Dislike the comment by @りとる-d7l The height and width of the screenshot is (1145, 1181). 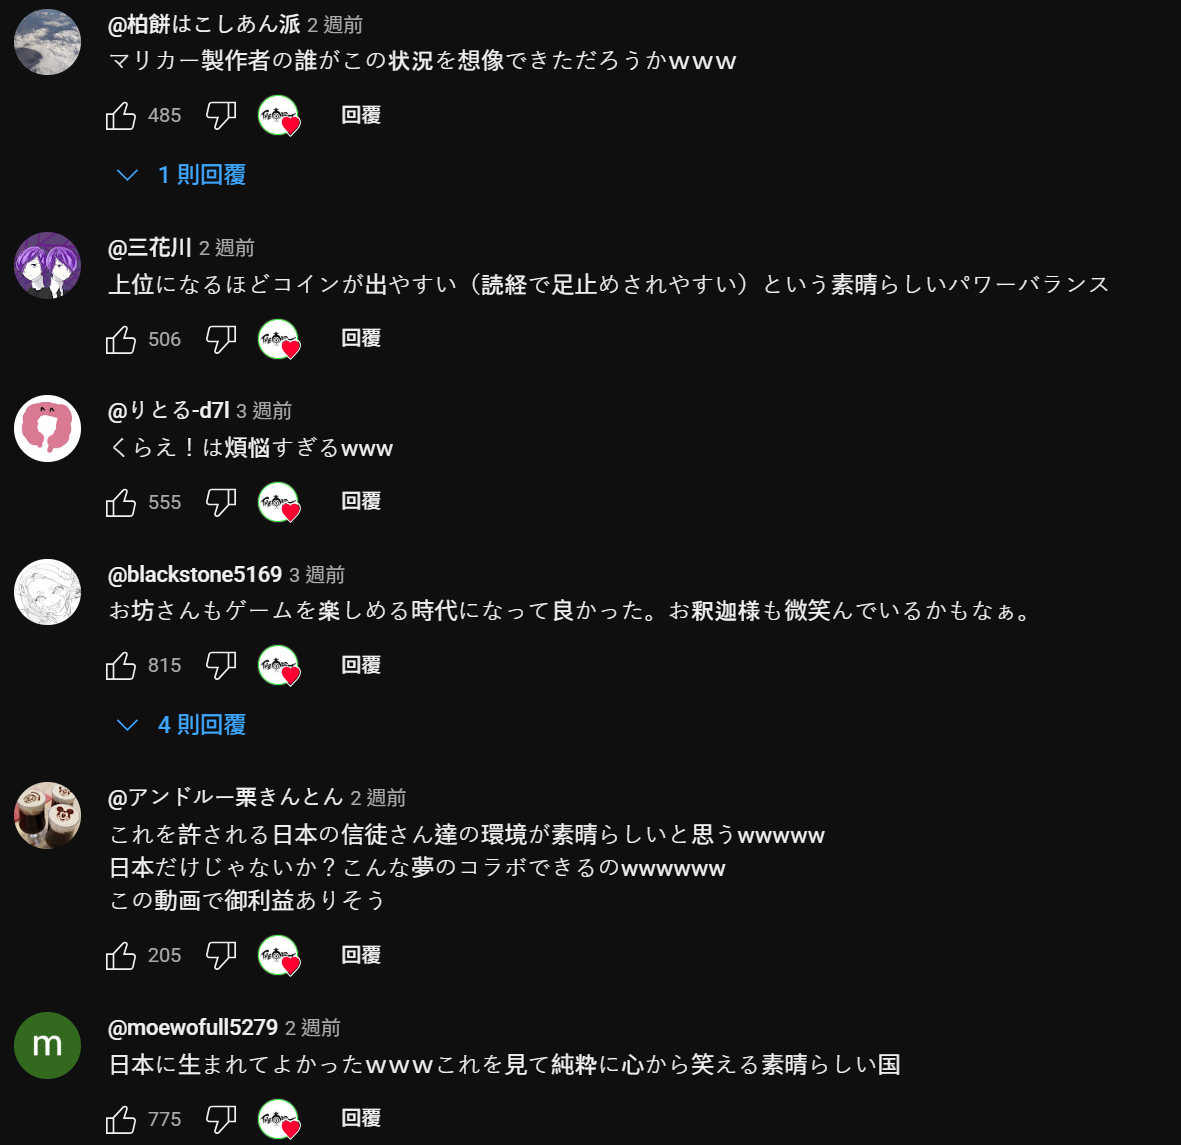click(221, 502)
